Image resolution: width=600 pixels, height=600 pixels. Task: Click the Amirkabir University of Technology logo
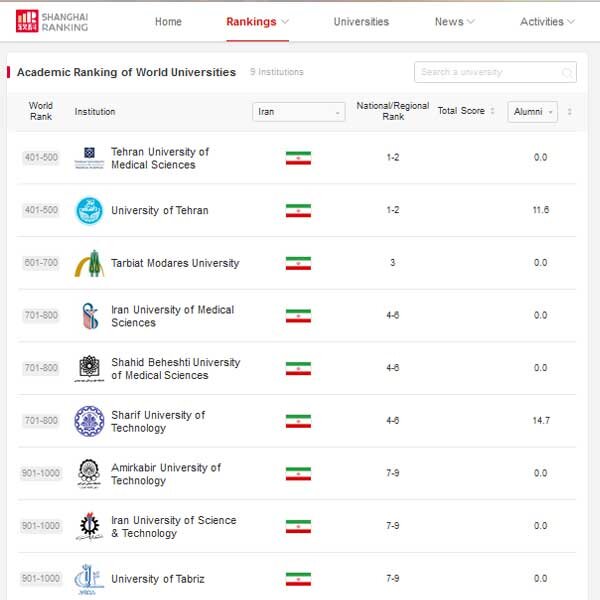pyautogui.click(x=89, y=473)
